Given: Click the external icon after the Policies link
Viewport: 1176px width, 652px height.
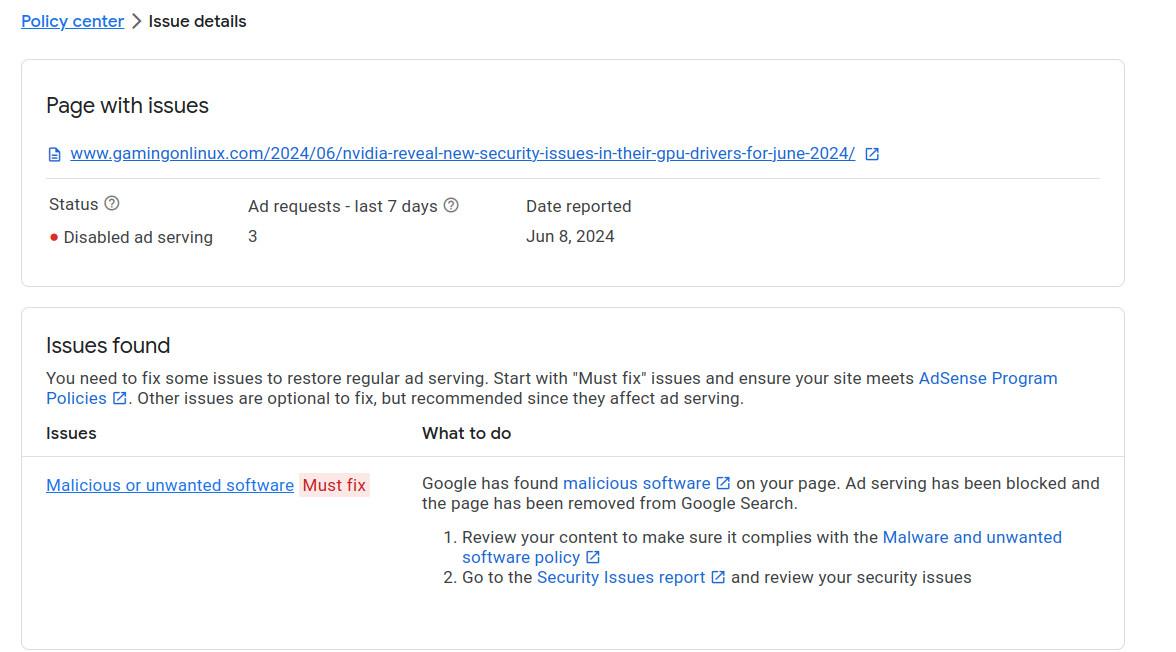Looking at the screenshot, I should tap(120, 398).
